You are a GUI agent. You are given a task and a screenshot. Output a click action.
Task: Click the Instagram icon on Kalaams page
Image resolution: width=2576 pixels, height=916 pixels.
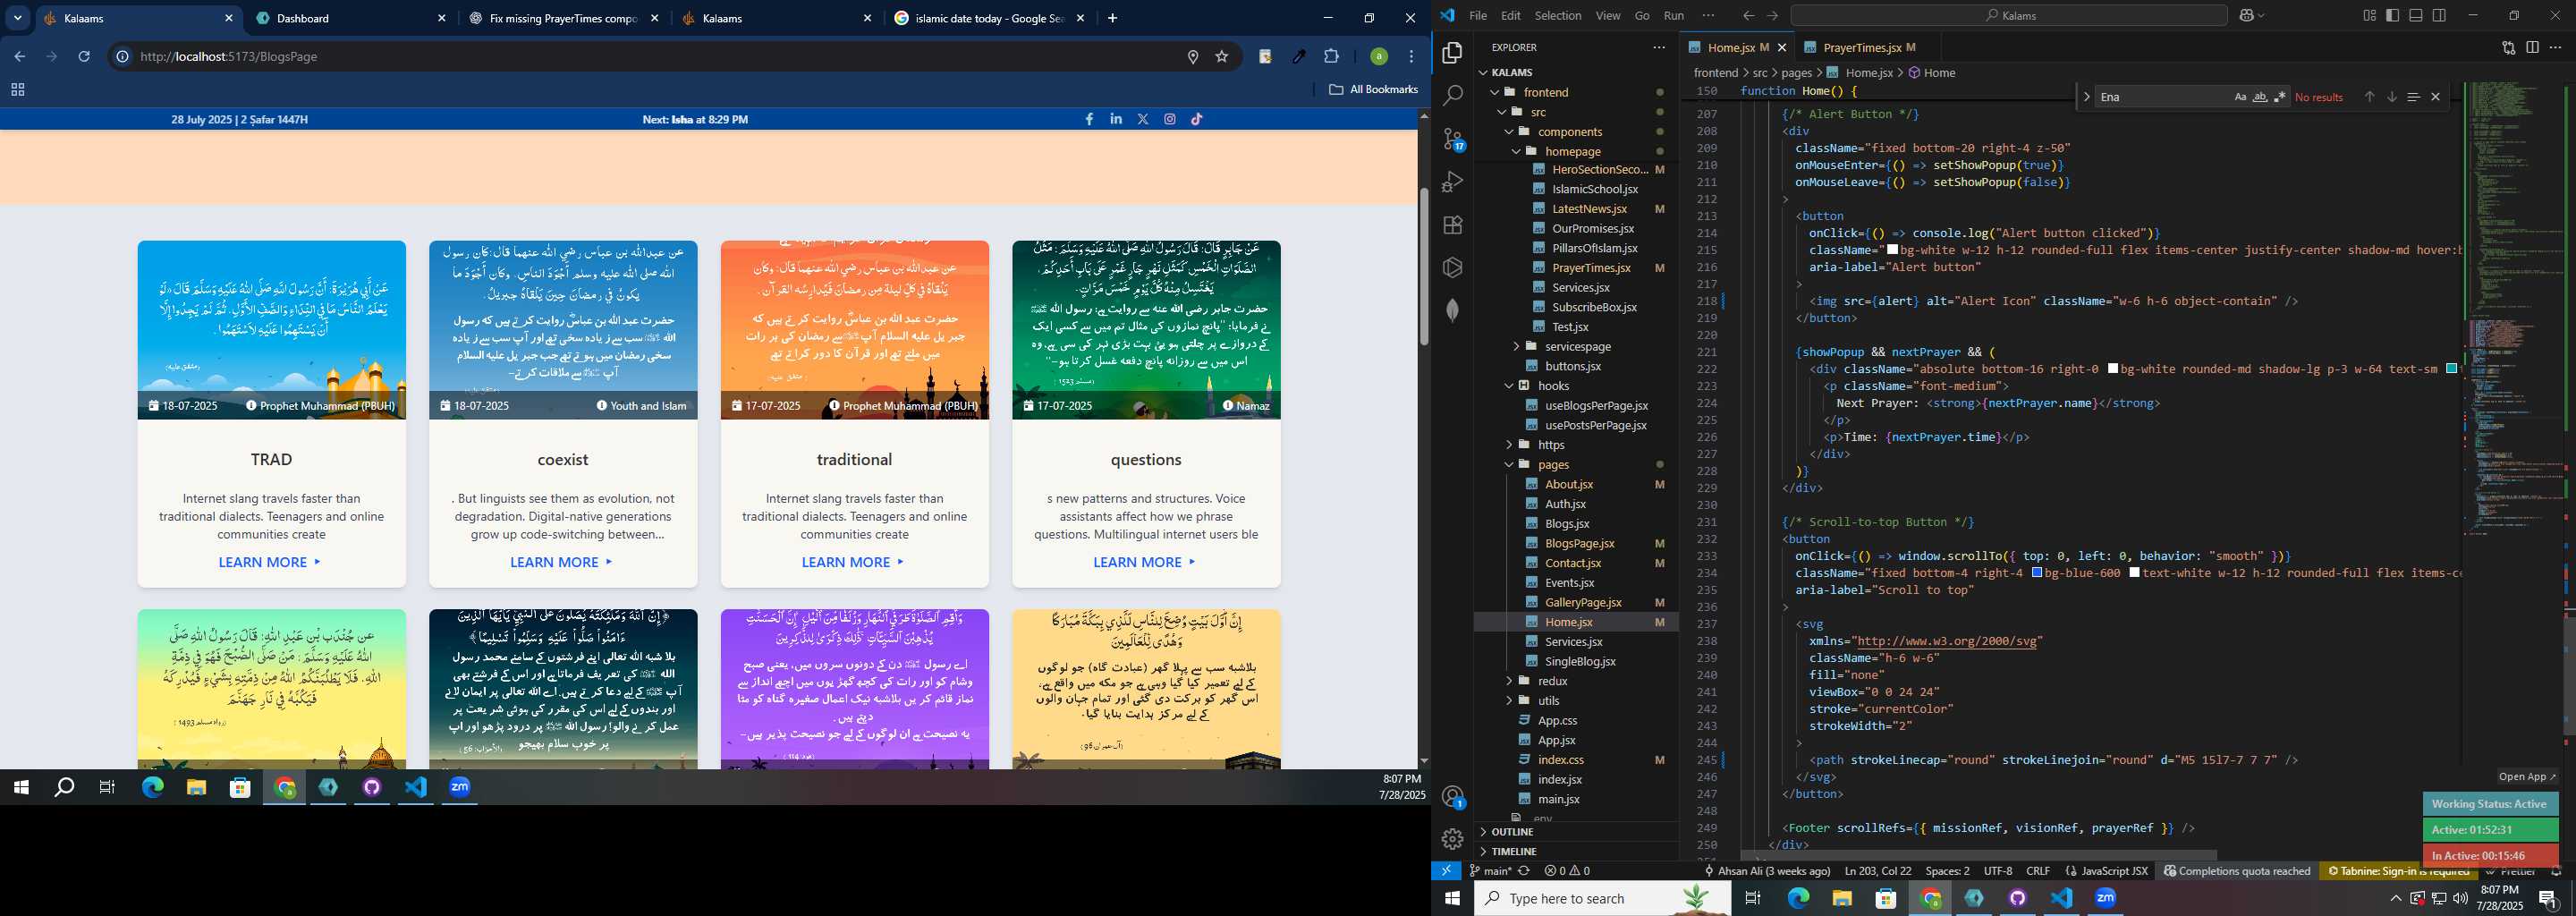point(1170,119)
